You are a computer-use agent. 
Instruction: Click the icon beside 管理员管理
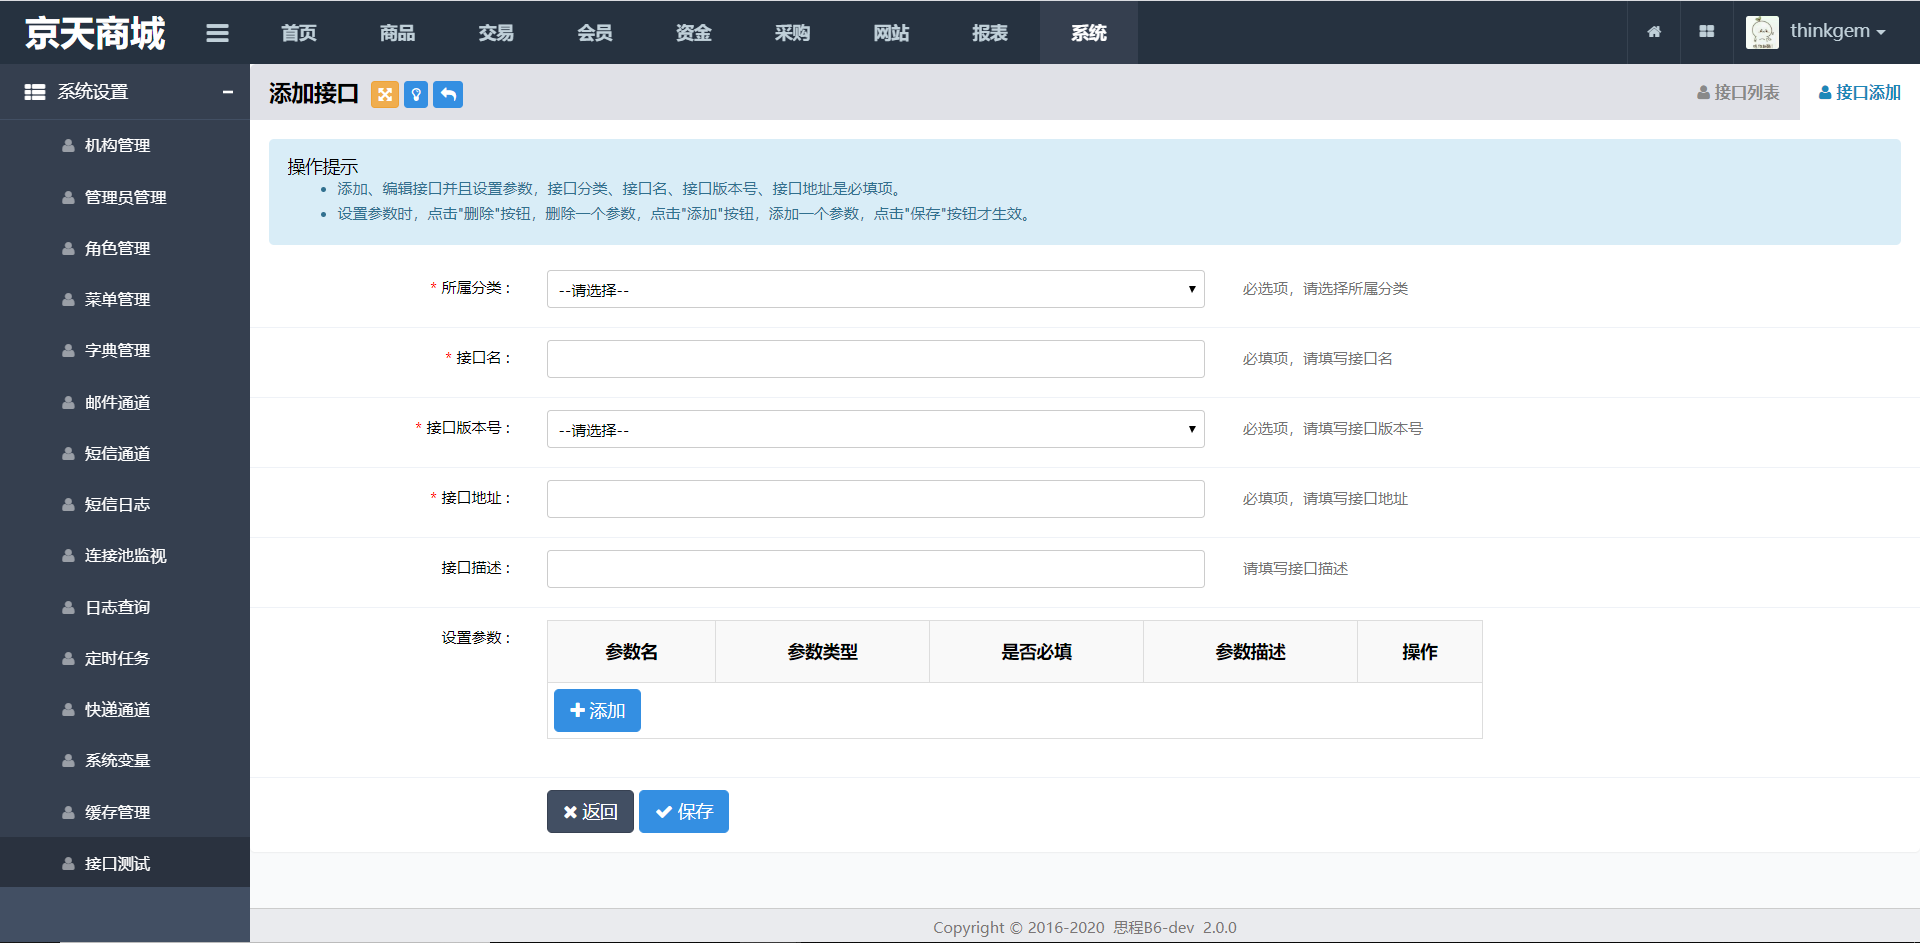coord(68,198)
